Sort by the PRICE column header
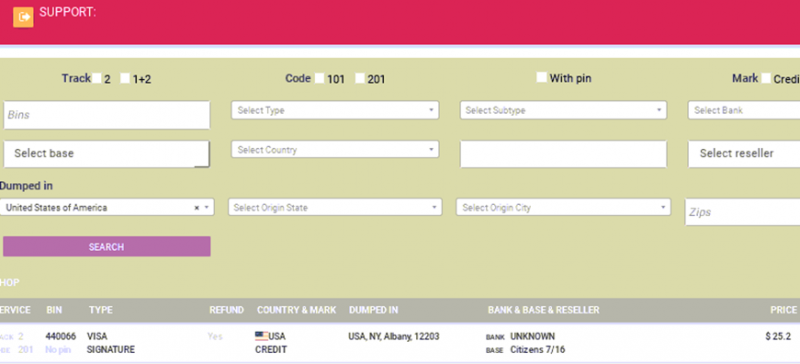 [x=783, y=310]
